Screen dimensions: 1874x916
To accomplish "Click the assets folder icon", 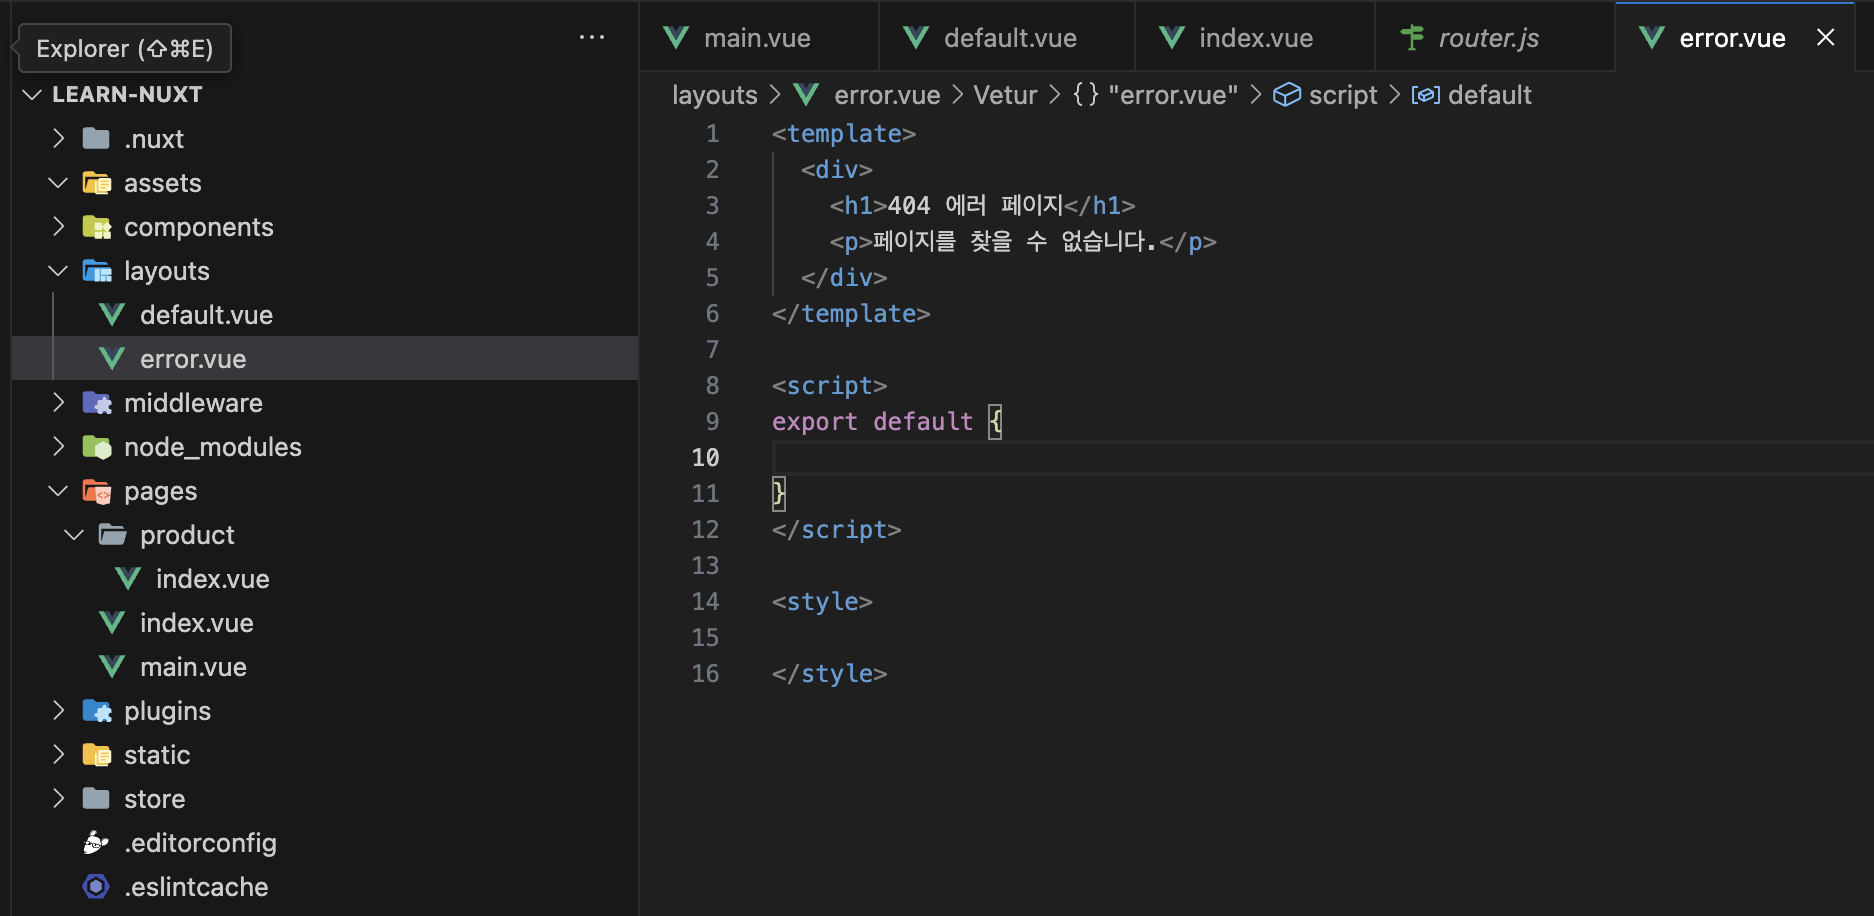I will click(x=97, y=182).
